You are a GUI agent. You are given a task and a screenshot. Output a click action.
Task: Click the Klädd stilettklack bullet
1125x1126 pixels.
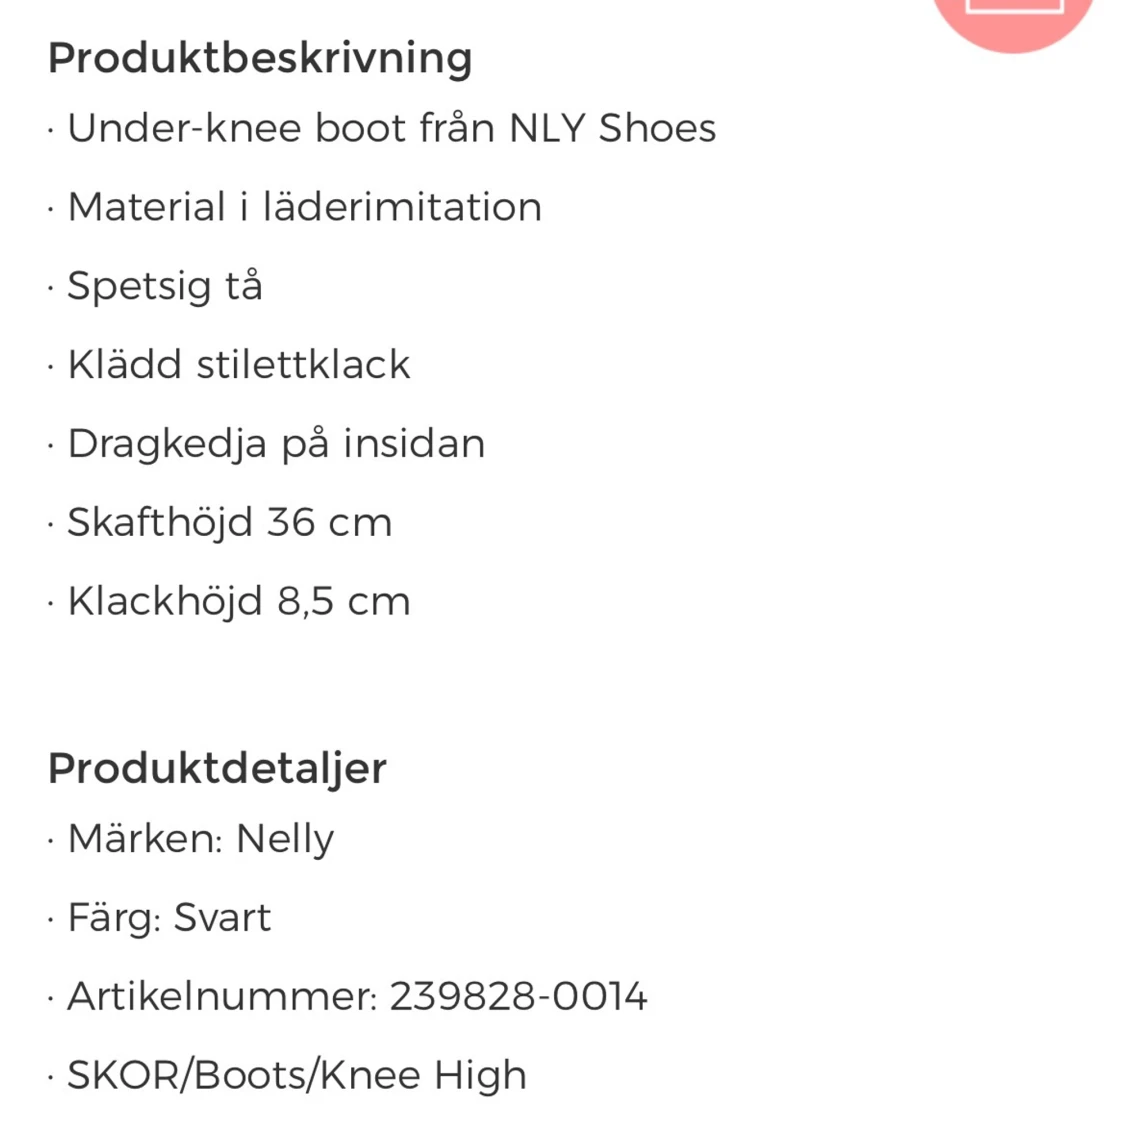pos(238,365)
